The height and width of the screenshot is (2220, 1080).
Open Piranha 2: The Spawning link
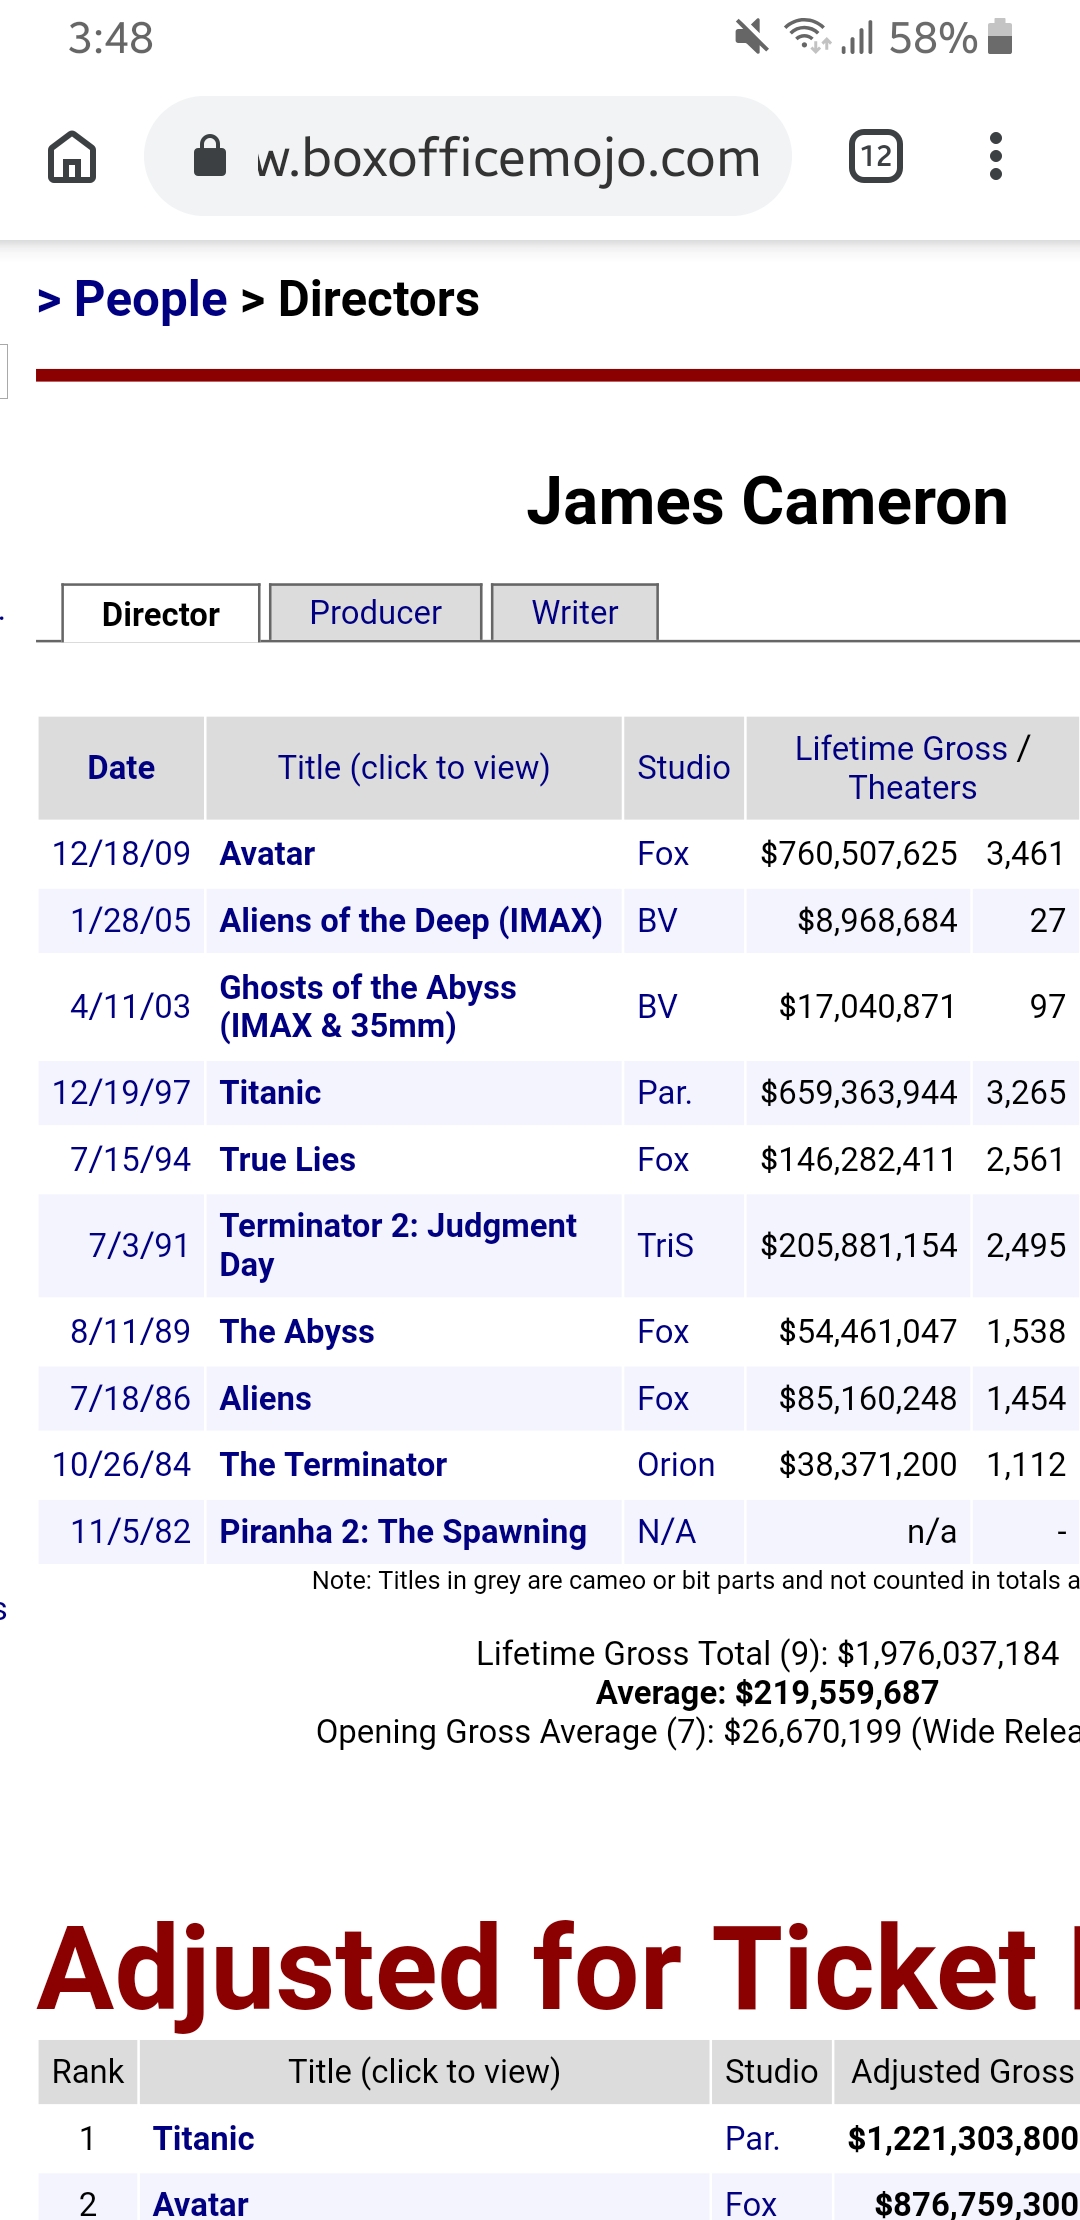[403, 1532]
